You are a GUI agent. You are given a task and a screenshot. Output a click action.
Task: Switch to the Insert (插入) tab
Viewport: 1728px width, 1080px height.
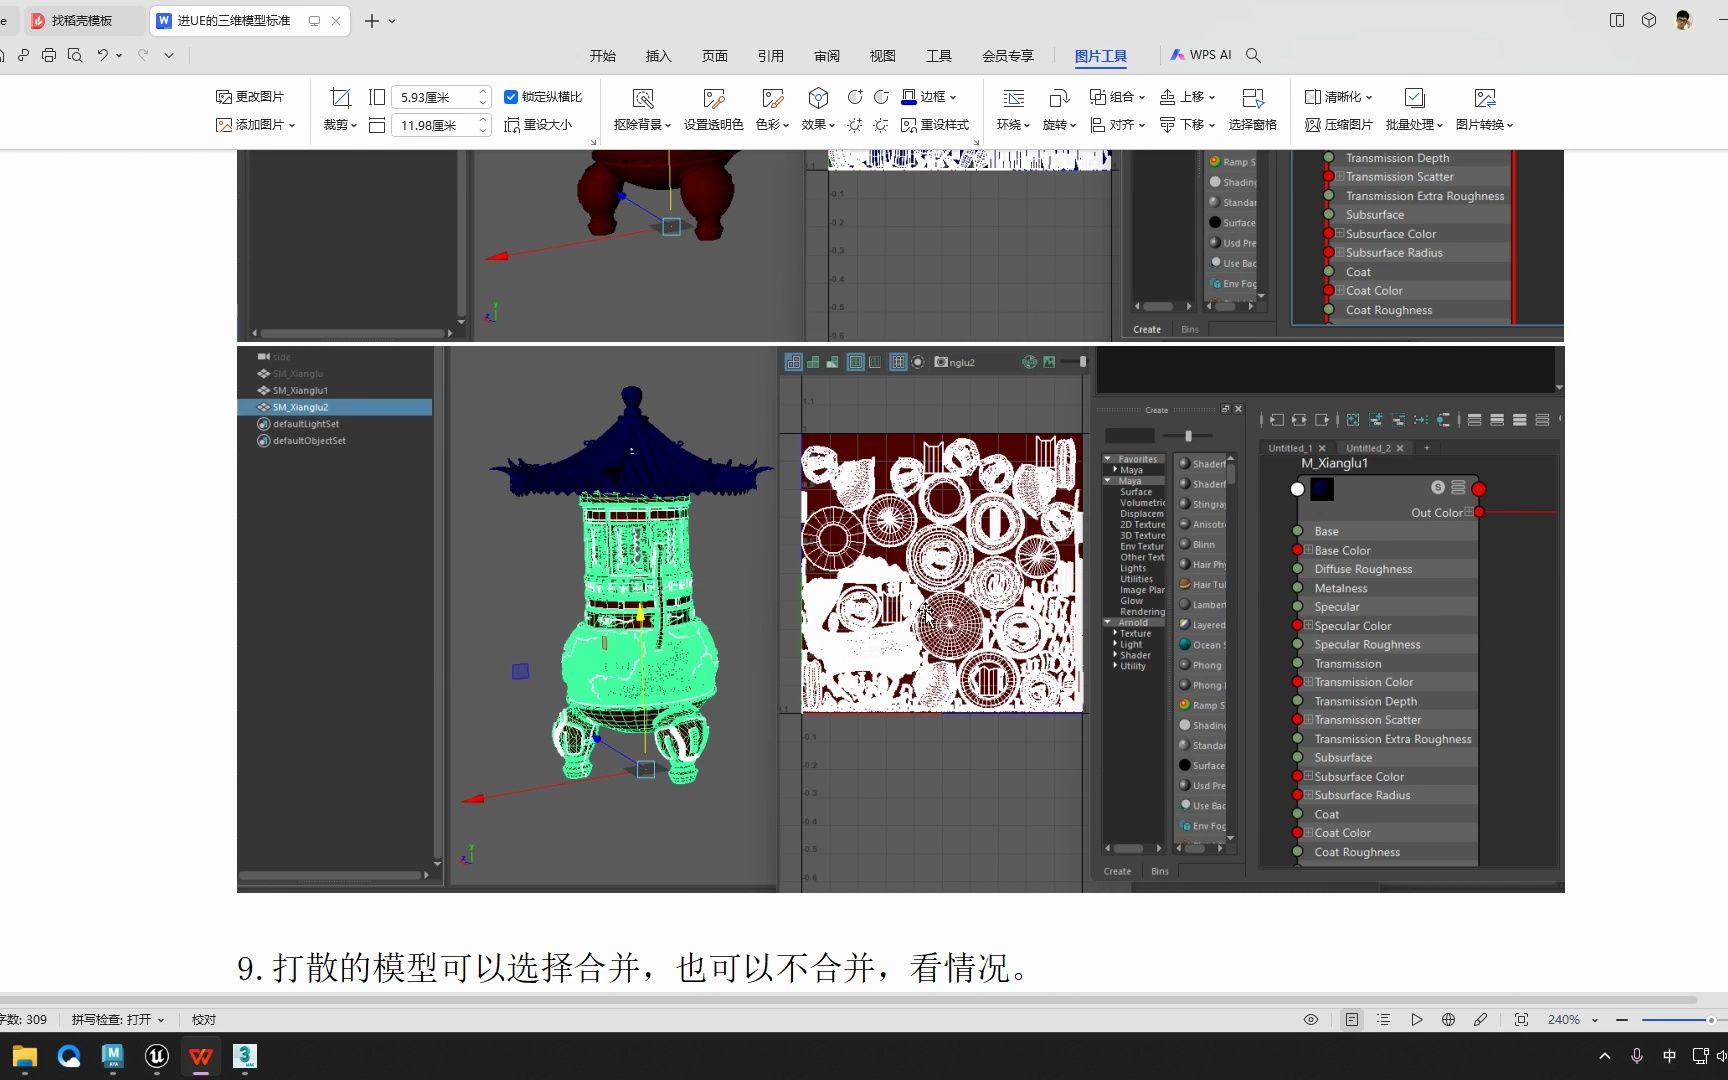[x=658, y=56]
